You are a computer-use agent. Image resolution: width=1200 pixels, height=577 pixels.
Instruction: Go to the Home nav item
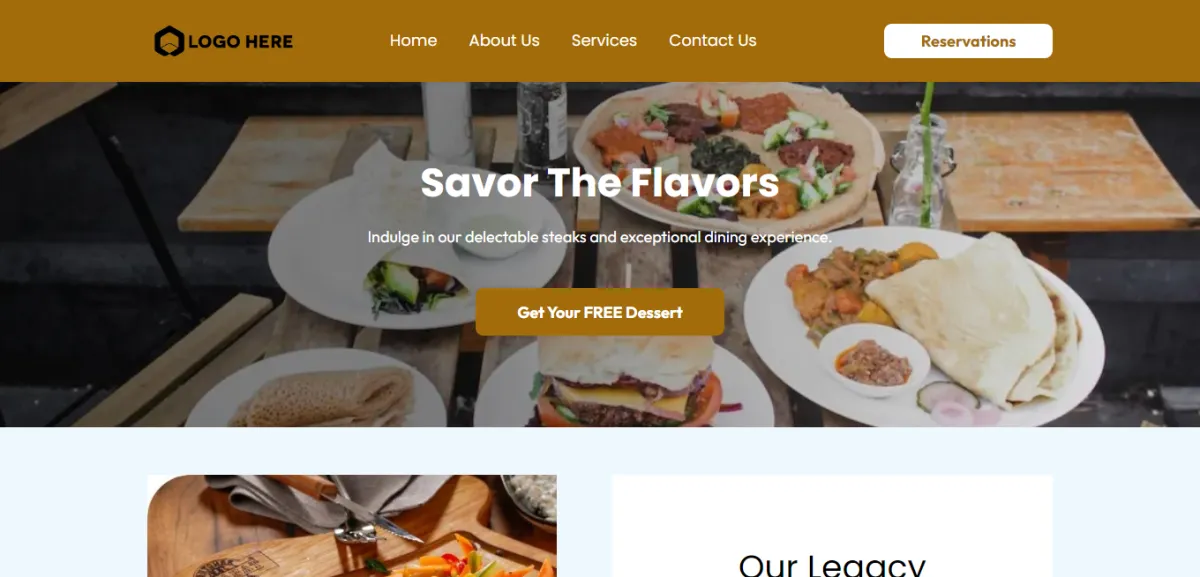tap(413, 41)
